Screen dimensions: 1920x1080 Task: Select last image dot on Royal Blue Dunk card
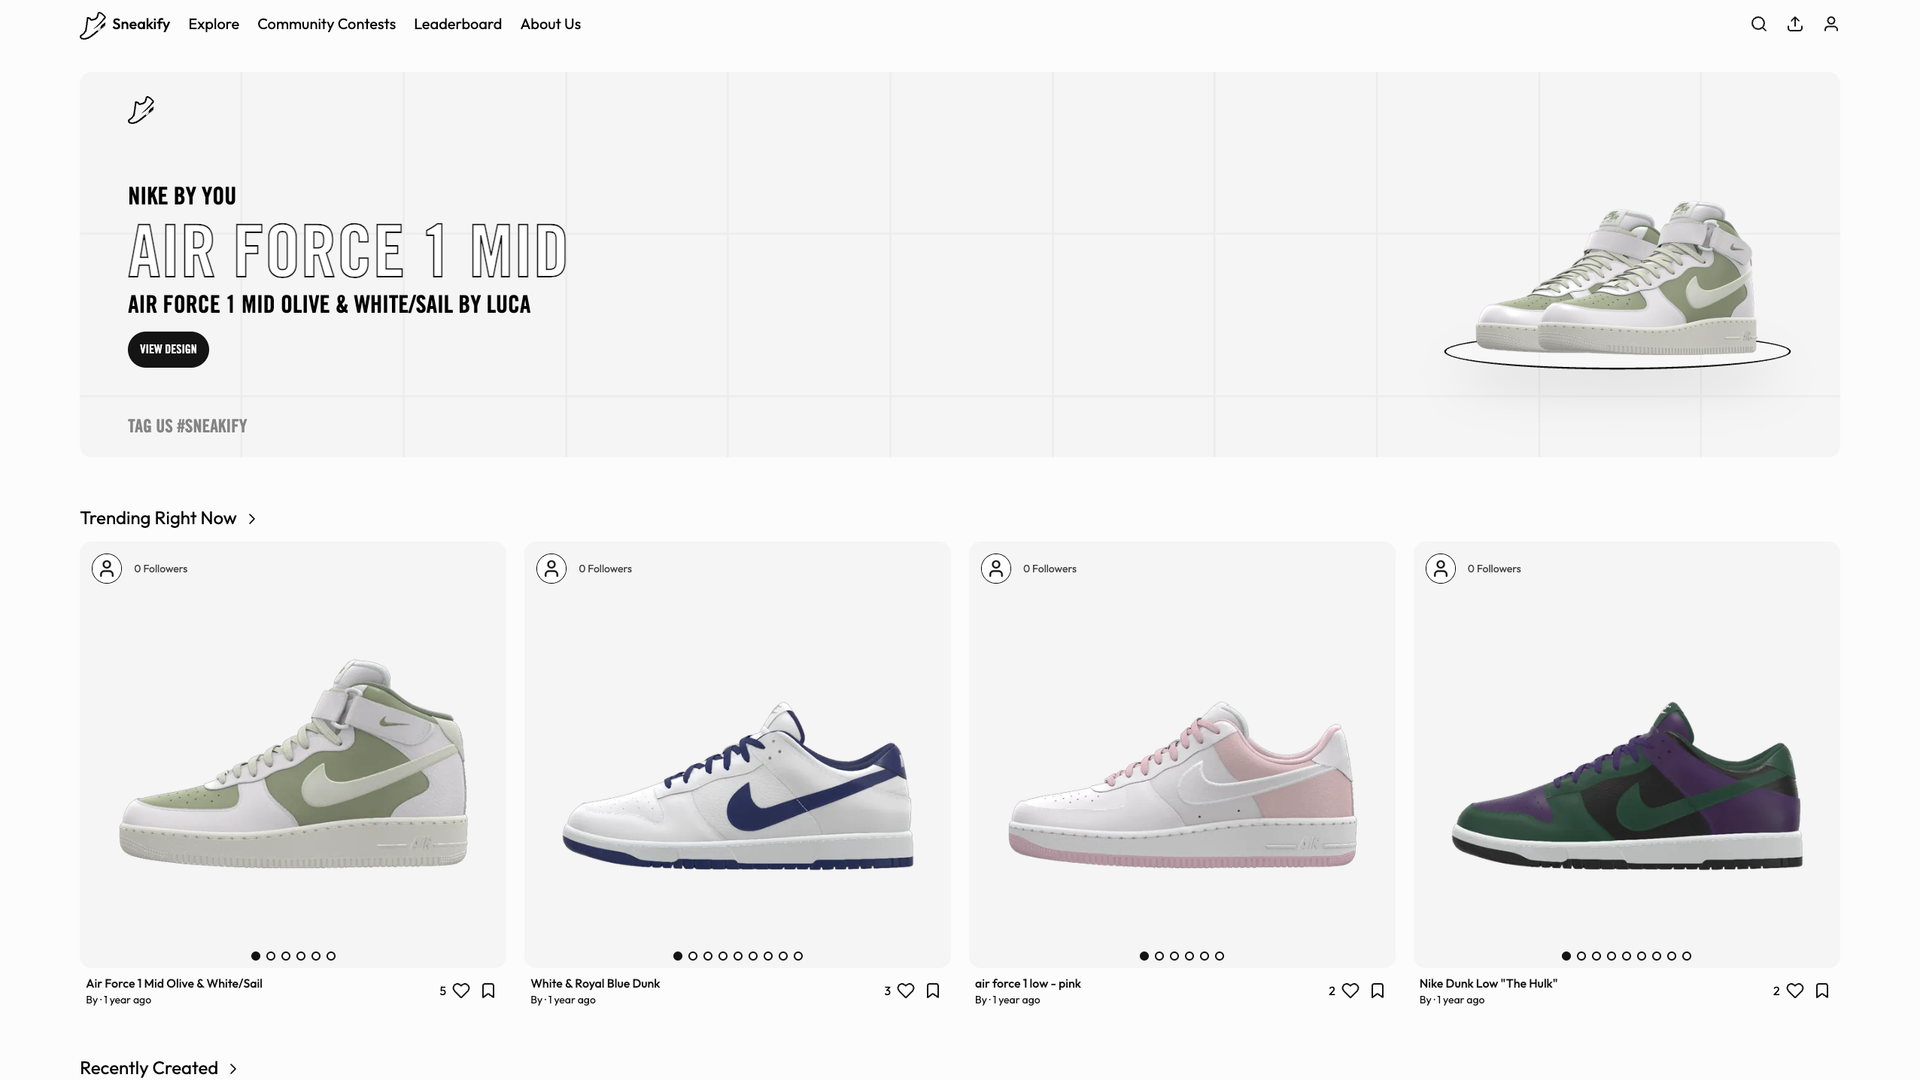[798, 956]
